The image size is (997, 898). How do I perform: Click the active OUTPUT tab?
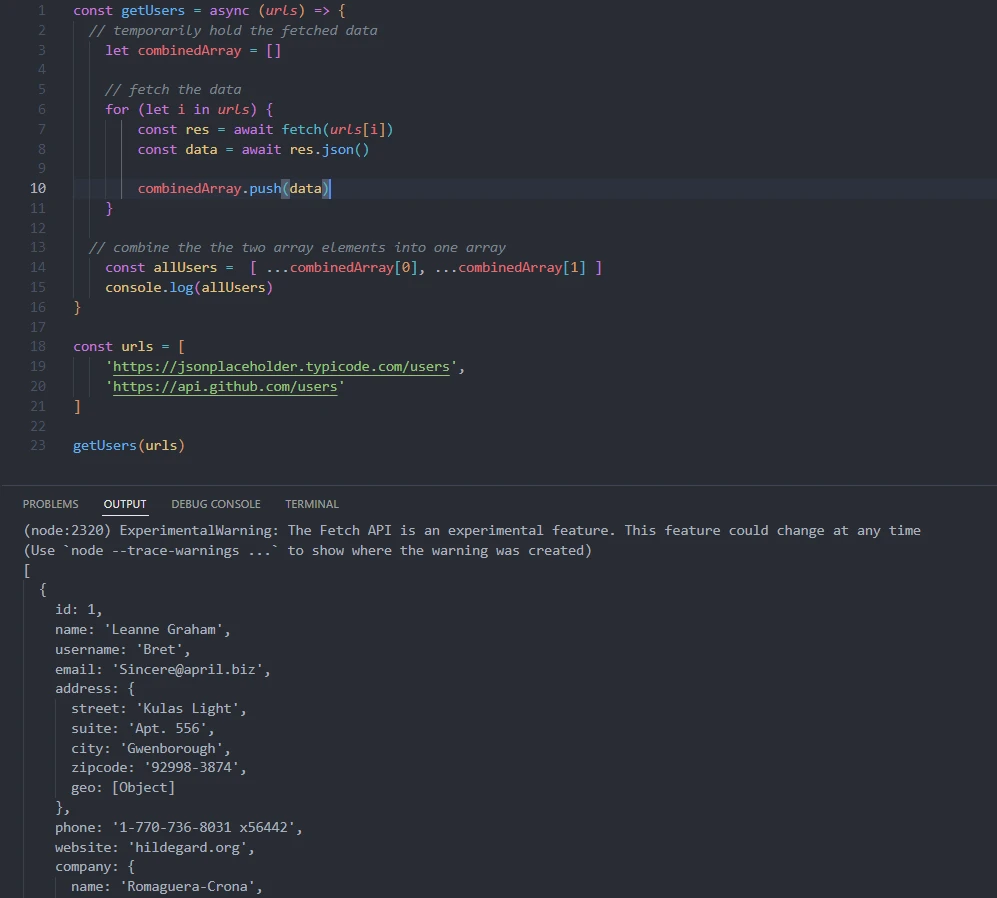(124, 503)
